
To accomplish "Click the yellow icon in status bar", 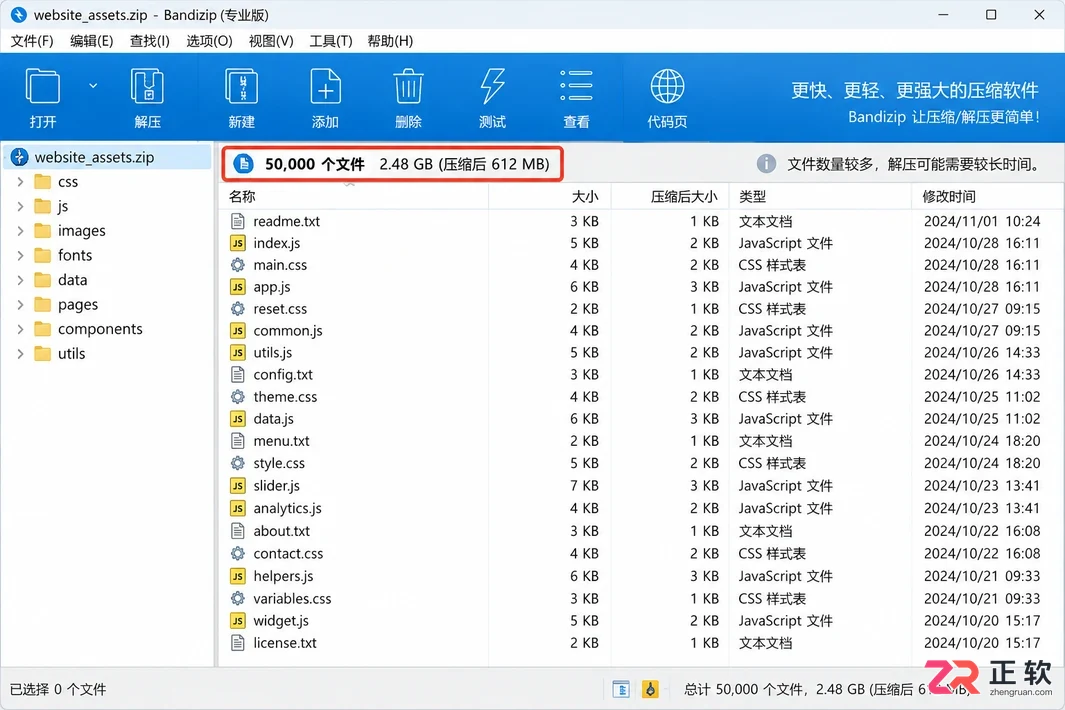I will click(650, 689).
